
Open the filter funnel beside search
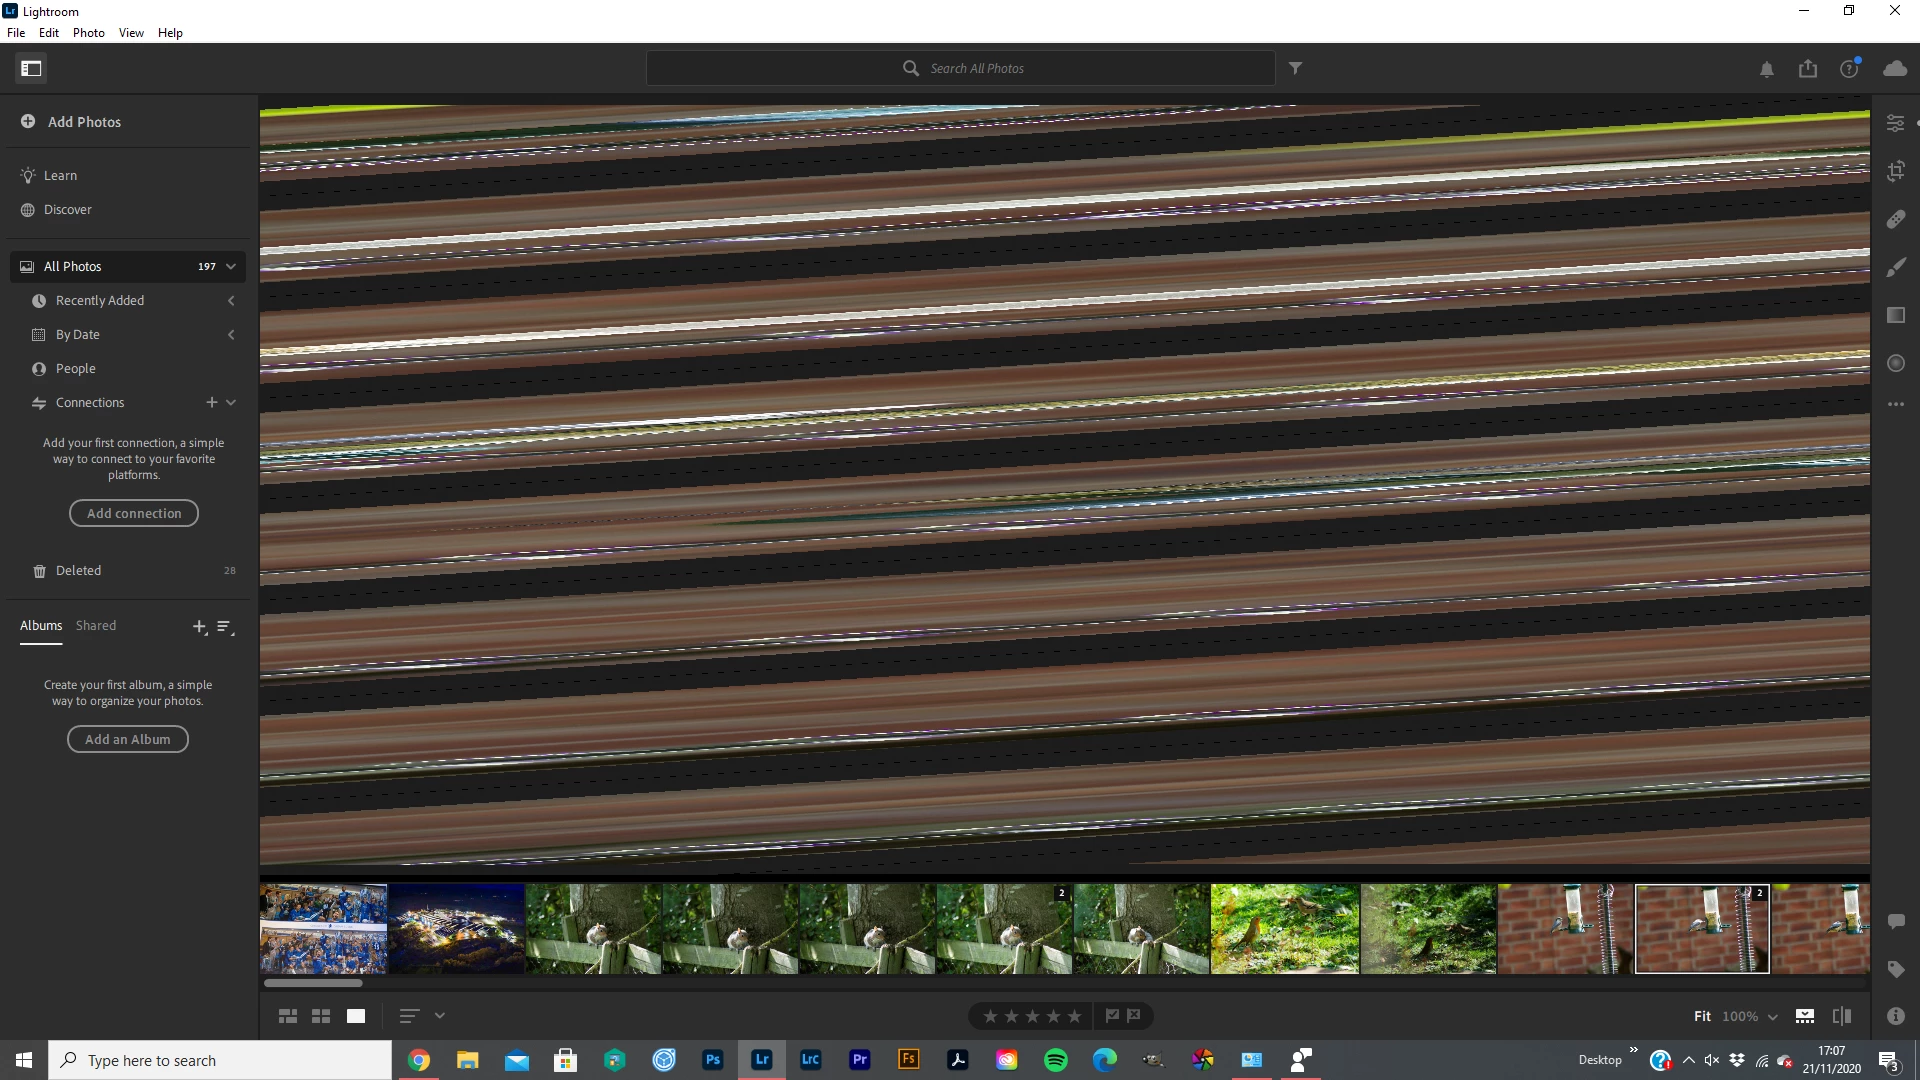[x=1295, y=68]
